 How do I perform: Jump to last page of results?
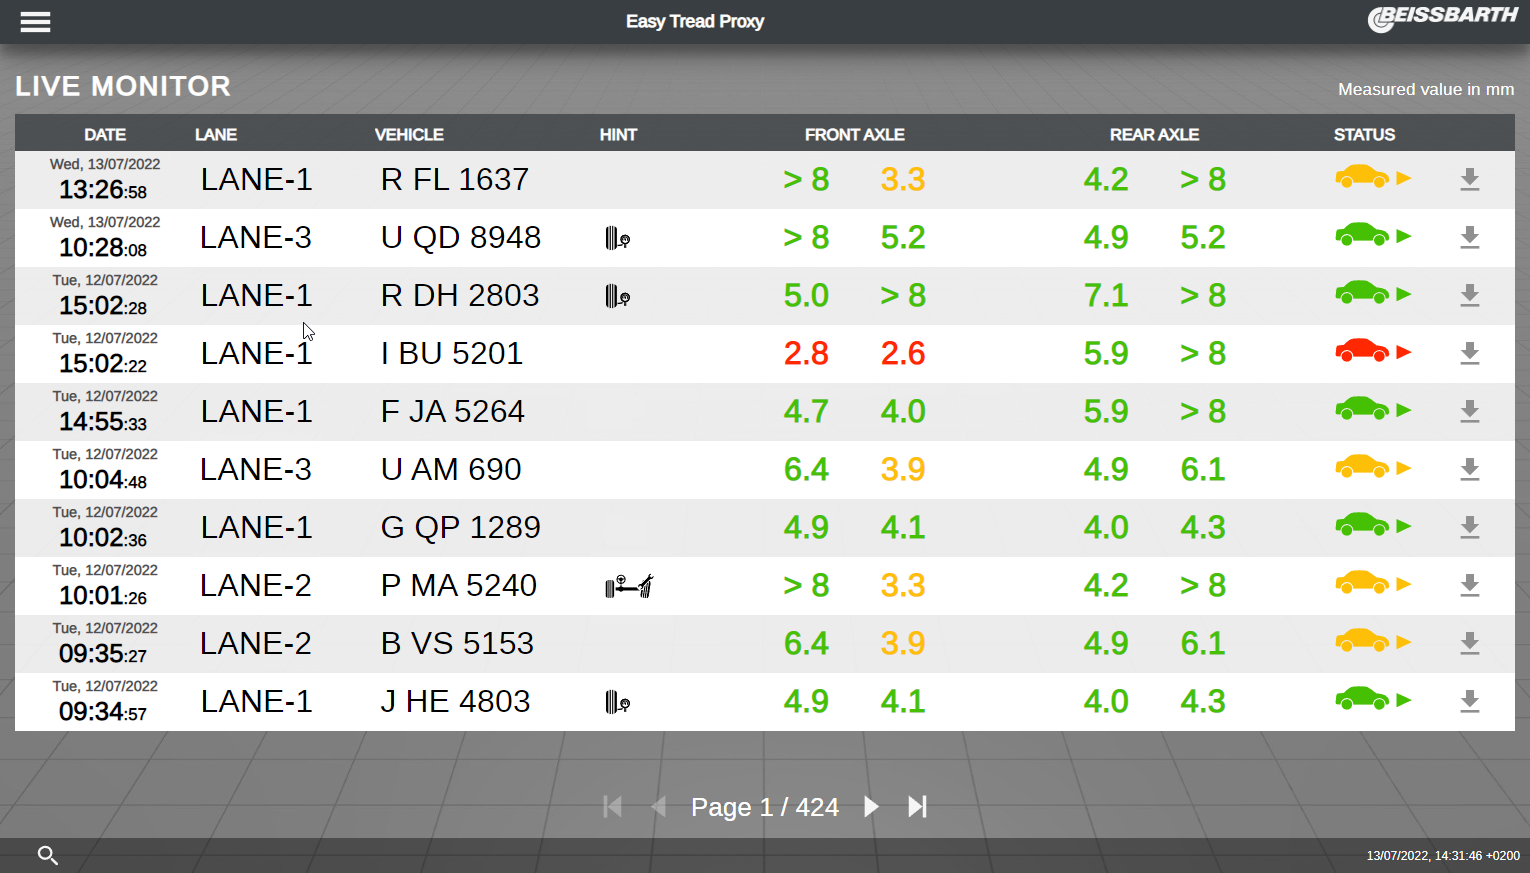tap(917, 807)
